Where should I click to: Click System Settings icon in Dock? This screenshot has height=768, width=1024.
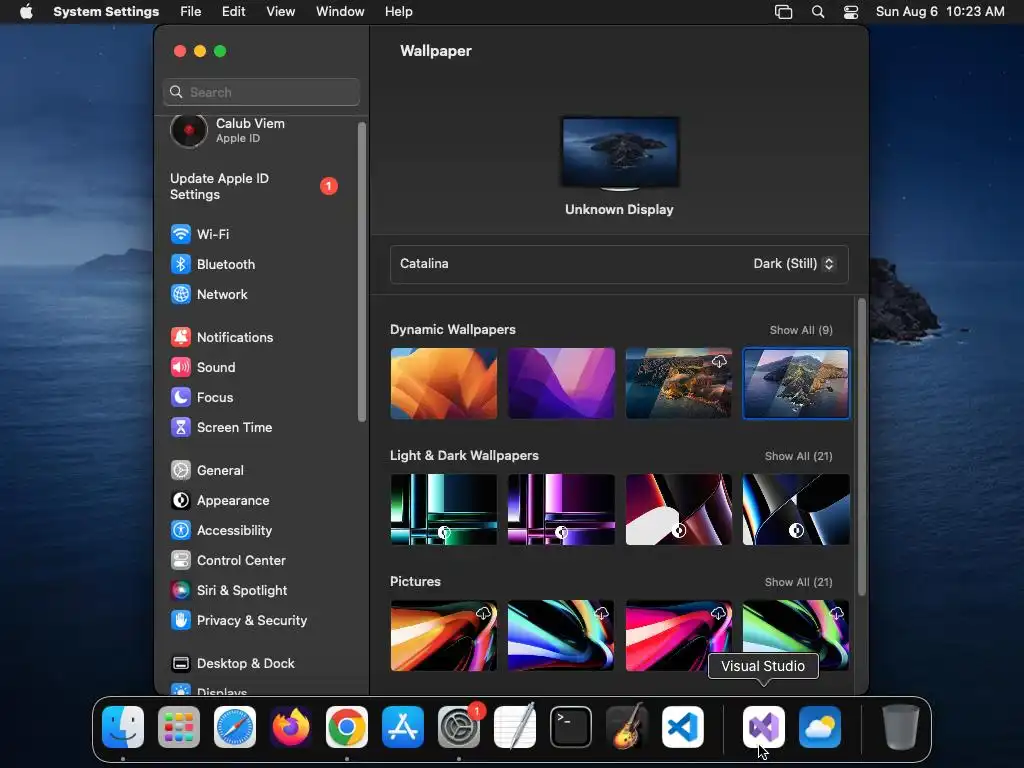pos(459,727)
